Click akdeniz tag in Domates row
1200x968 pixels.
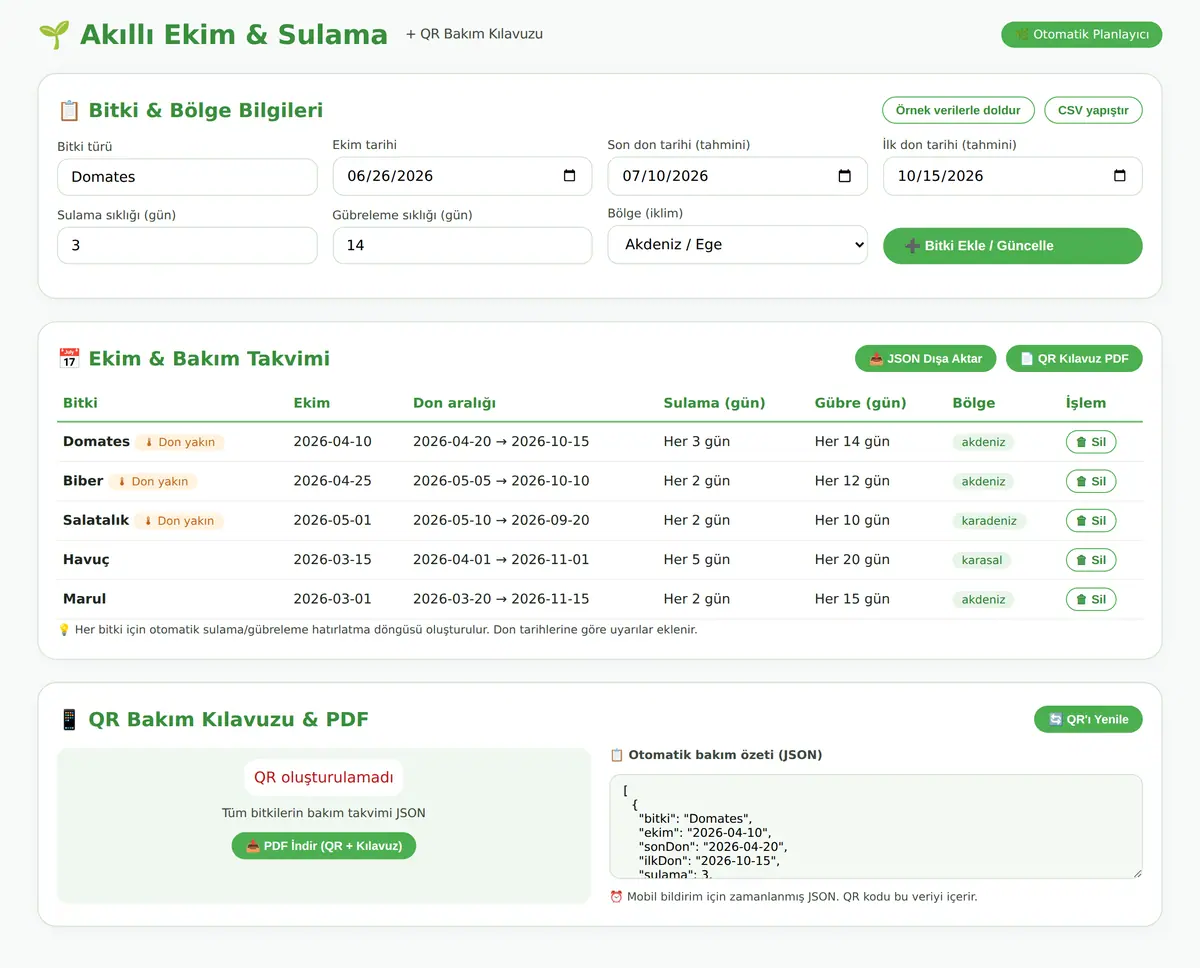[983, 442]
